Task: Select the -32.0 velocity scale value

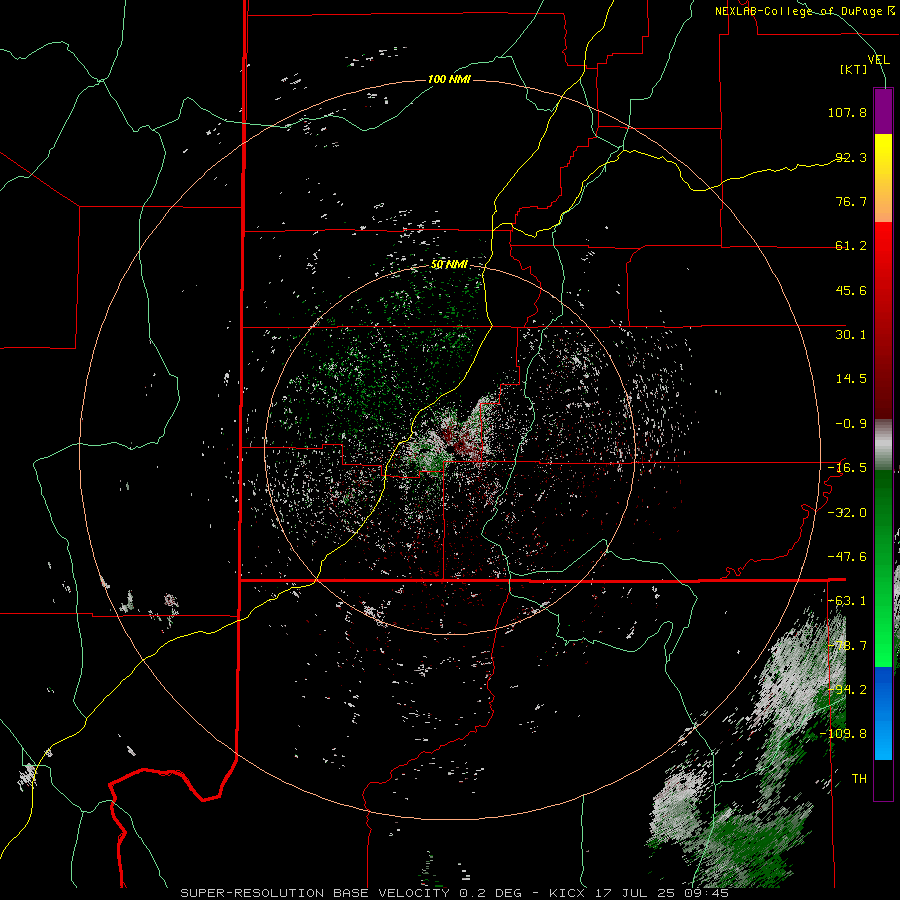Action: (x=847, y=513)
